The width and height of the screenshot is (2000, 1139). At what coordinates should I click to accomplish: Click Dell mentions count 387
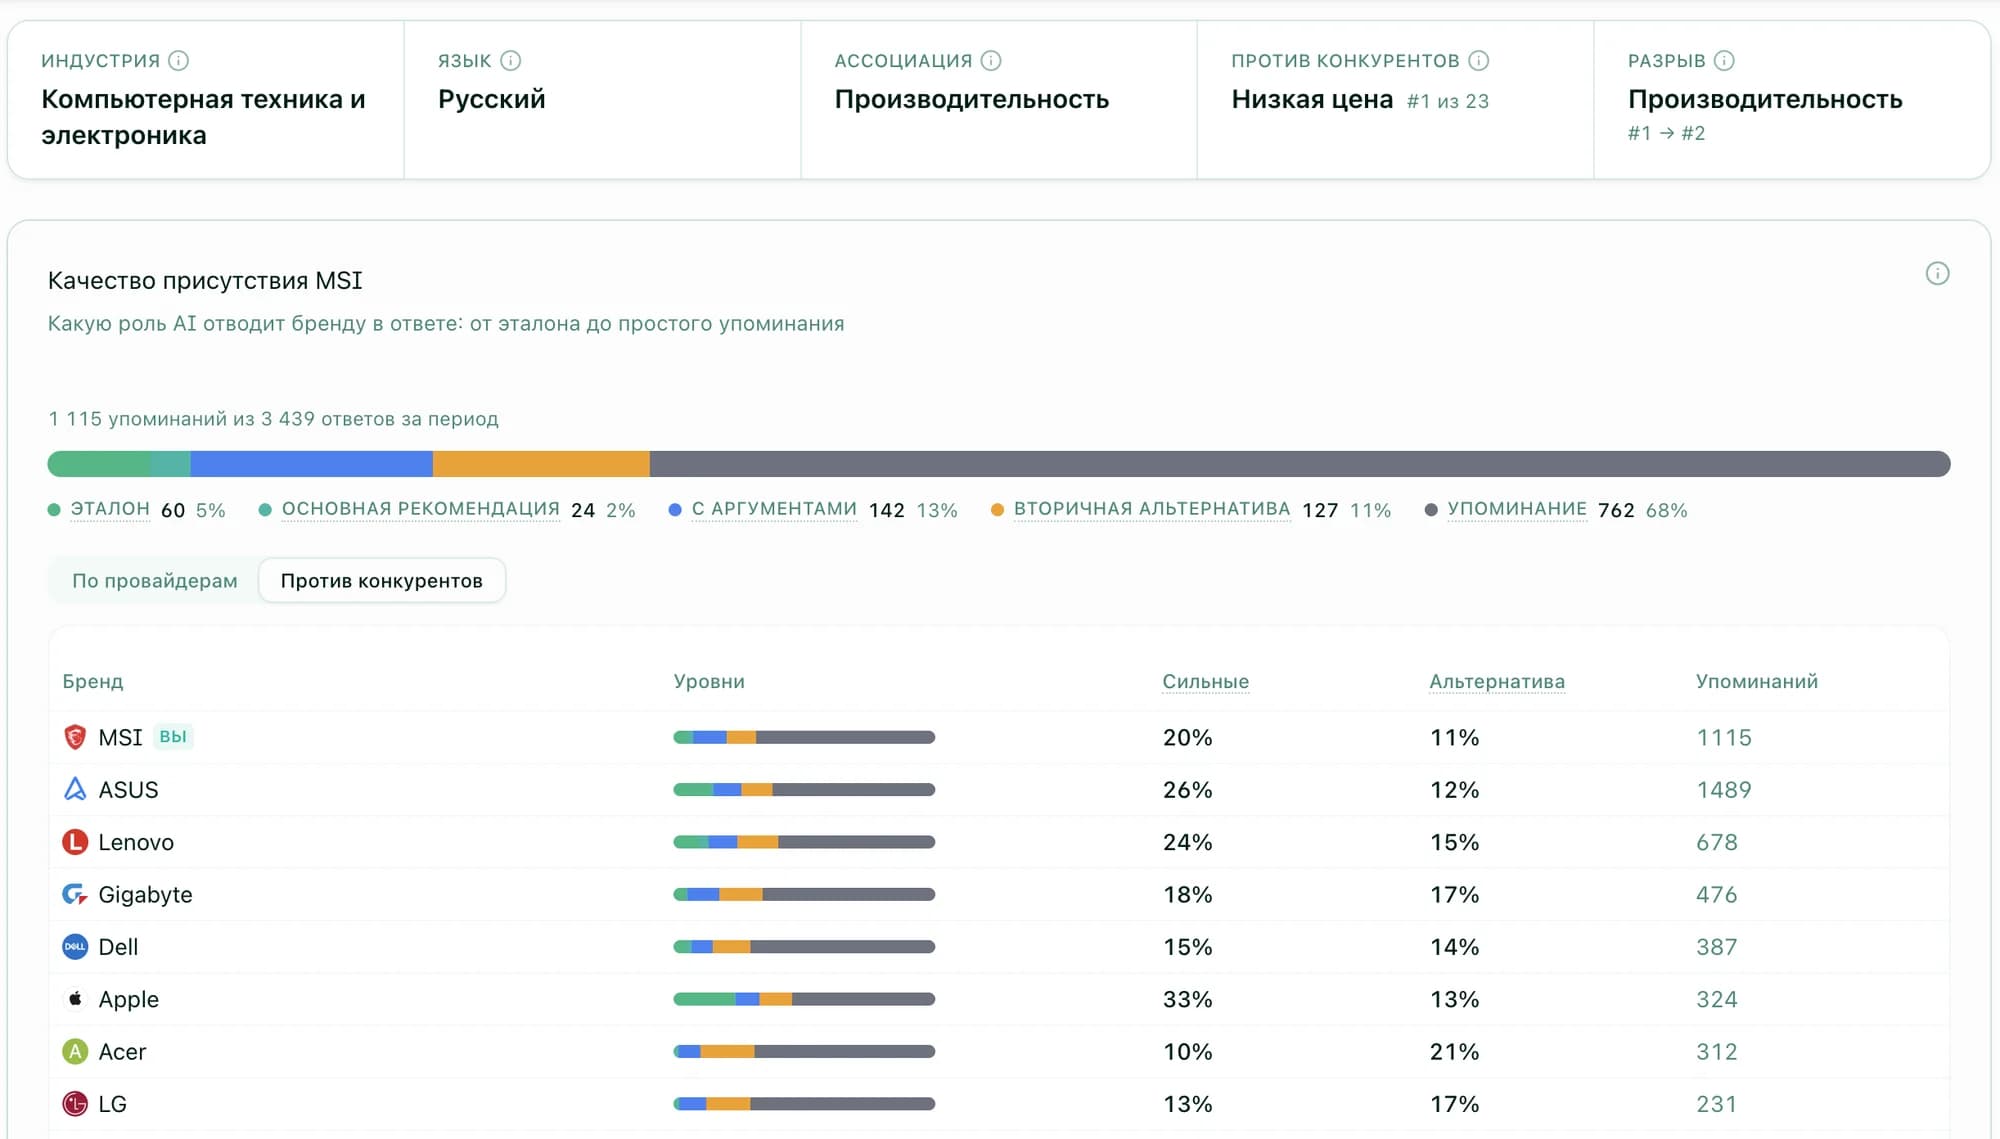[1717, 947]
